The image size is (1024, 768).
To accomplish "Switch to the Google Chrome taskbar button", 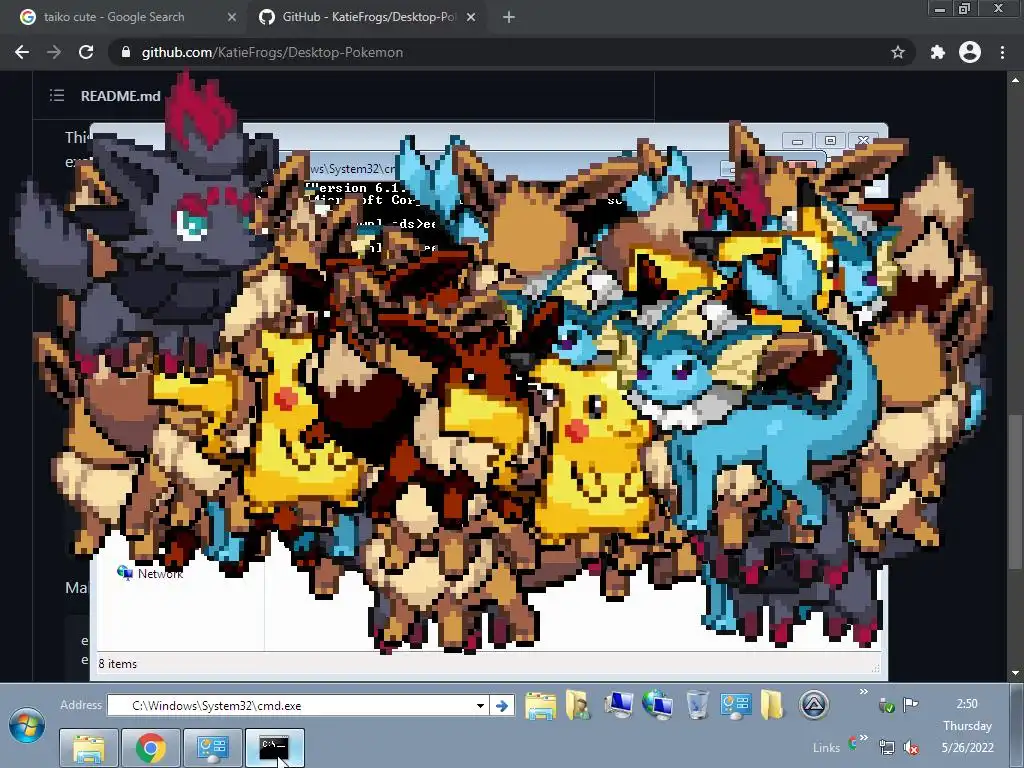I will [151, 748].
